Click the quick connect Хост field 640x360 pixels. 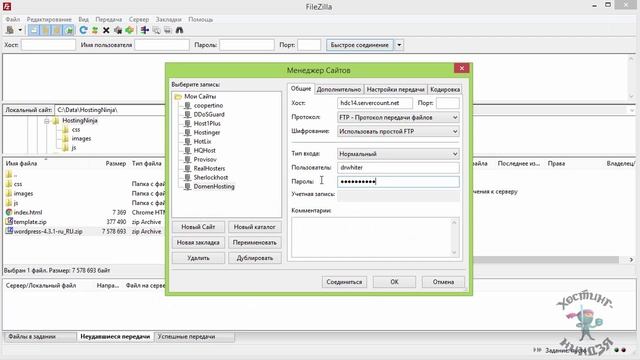point(48,45)
